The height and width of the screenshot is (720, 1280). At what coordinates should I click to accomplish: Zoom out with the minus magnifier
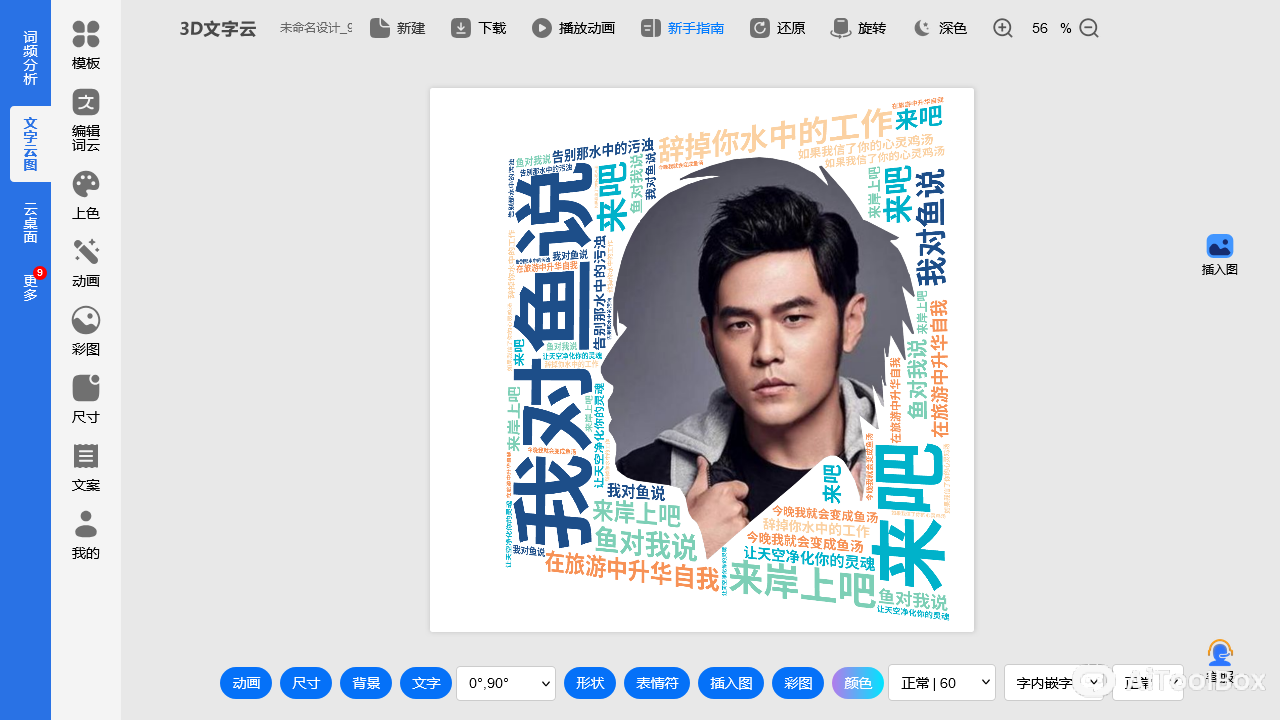[x=1089, y=28]
